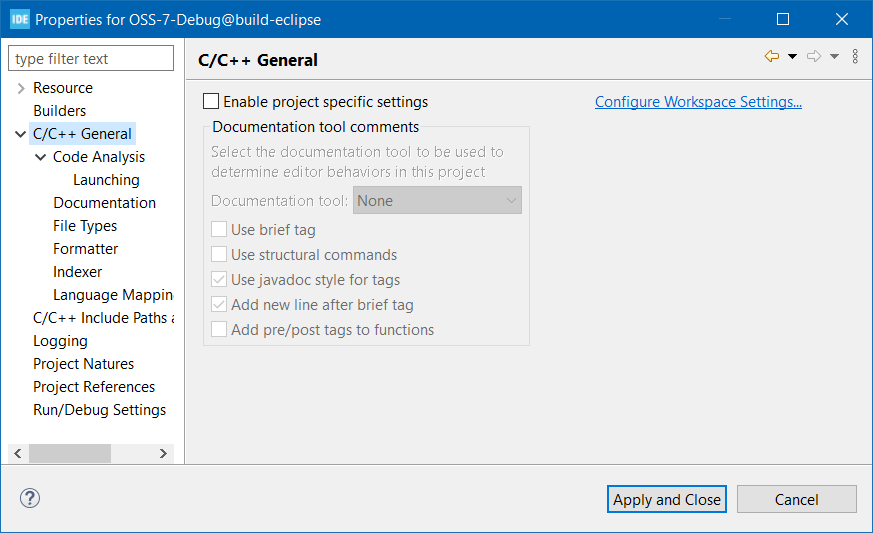873x533 pixels.
Task: Select Formatter in the properties tree
Action: click(85, 248)
